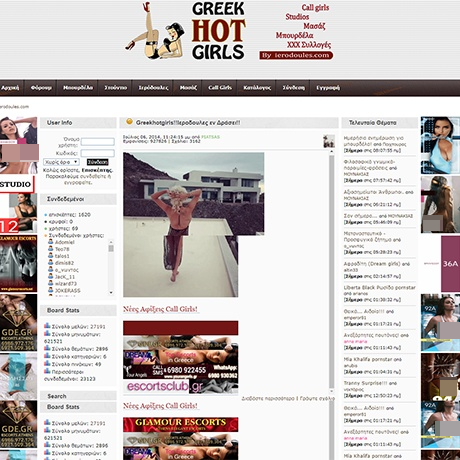460x460 pixels.
Task: Click the pin-up logo in the site header
Action: pyautogui.click(x=154, y=31)
